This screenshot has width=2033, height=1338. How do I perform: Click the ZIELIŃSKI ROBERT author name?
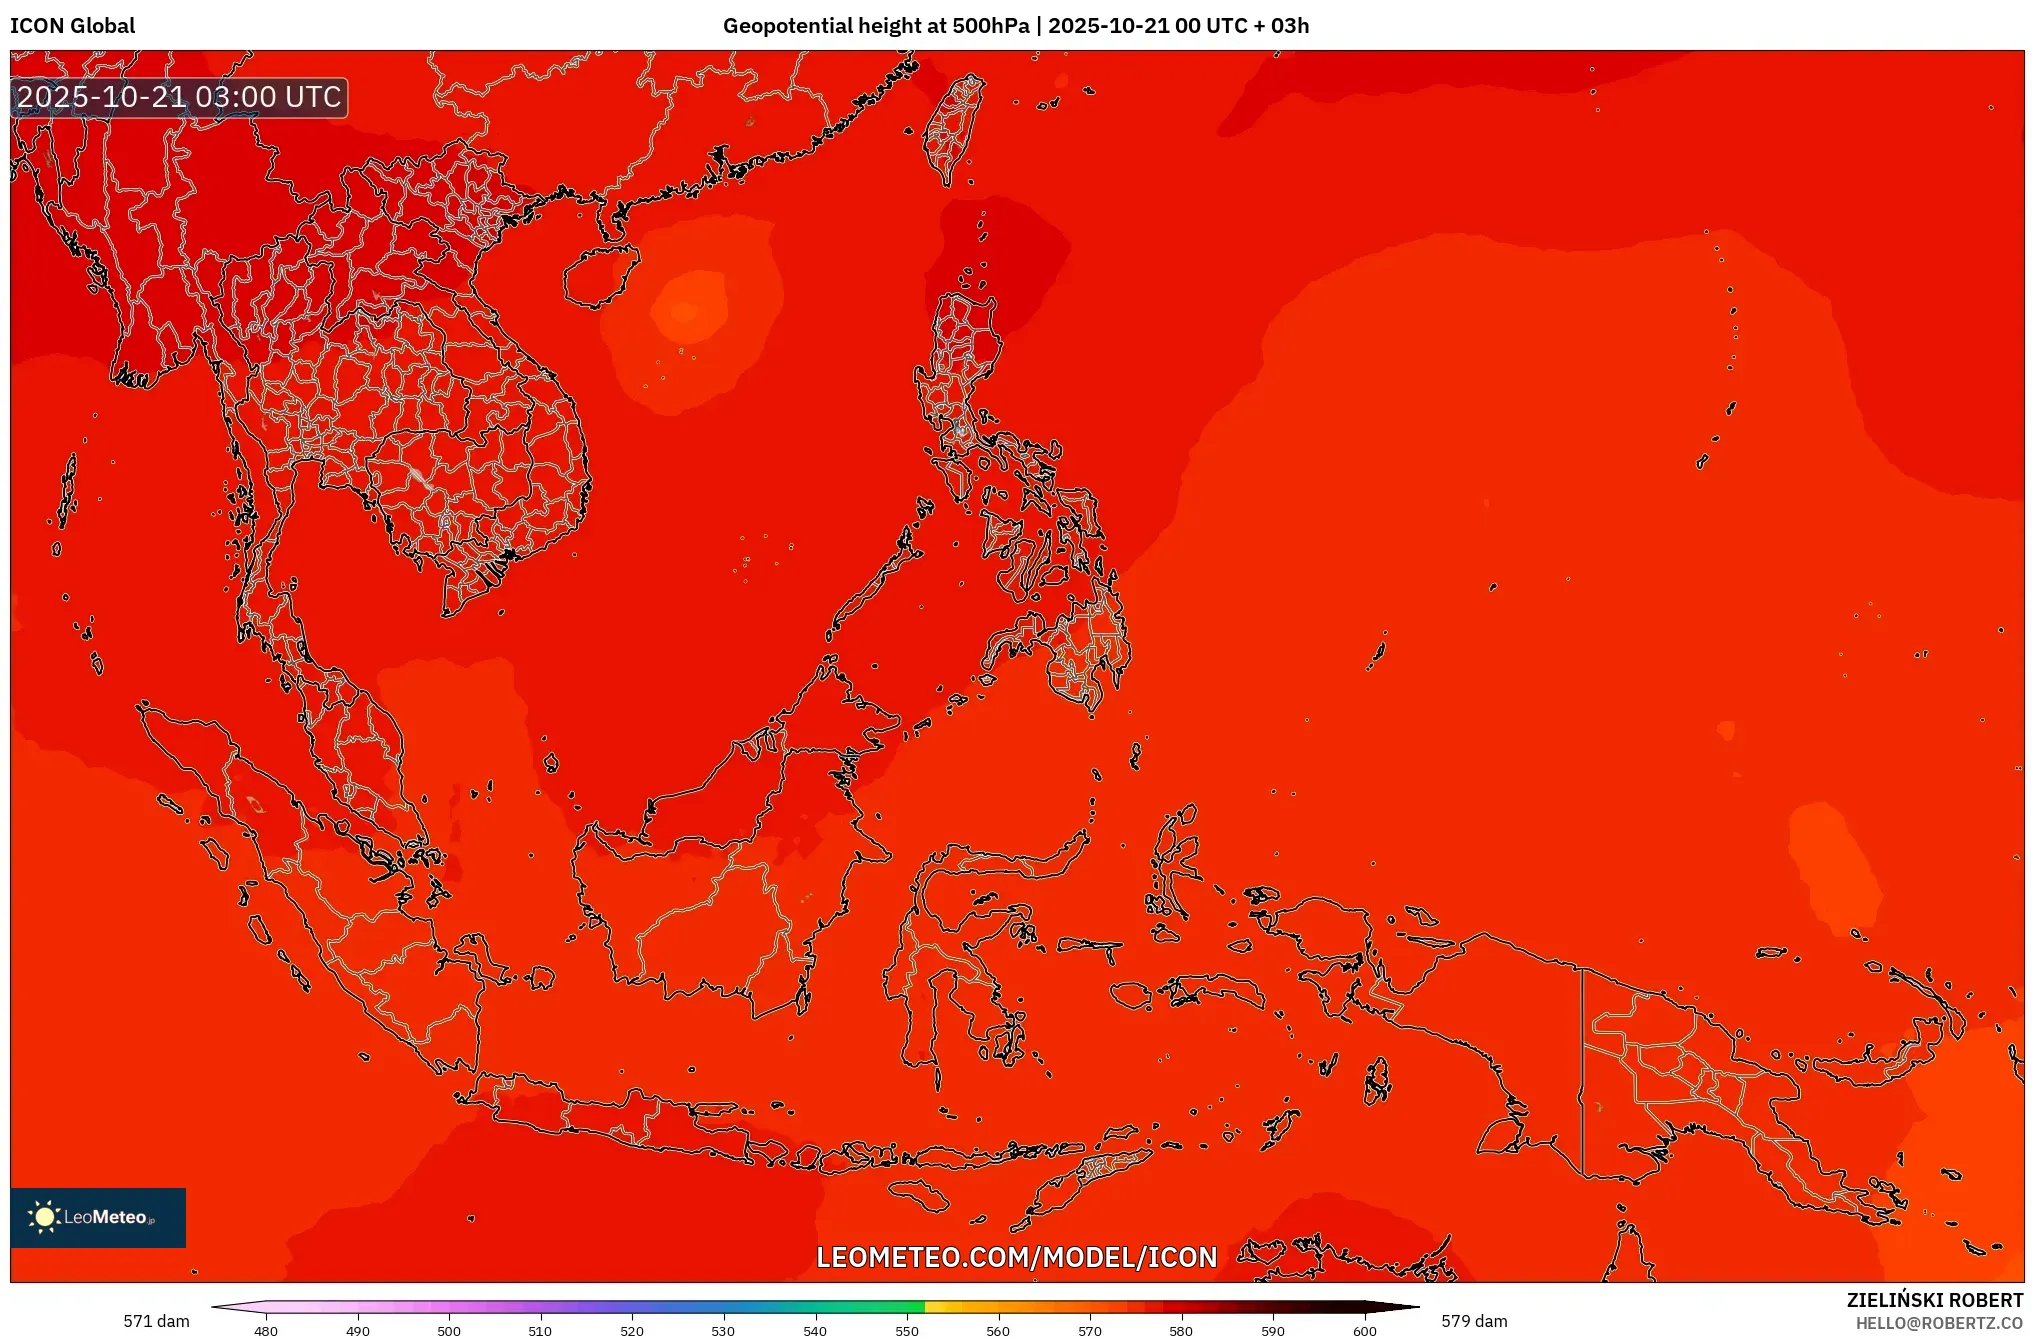point(1934,1300)
